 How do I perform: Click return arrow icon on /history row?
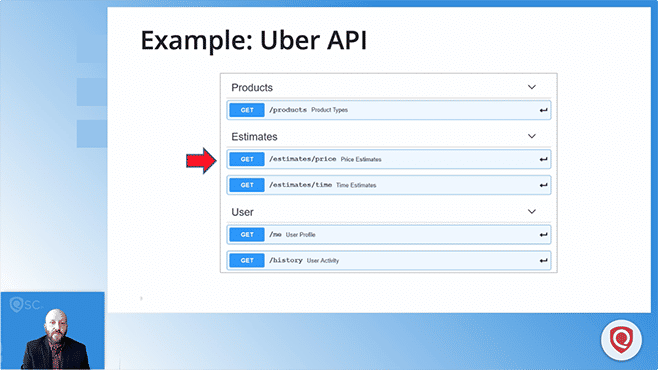543,261
